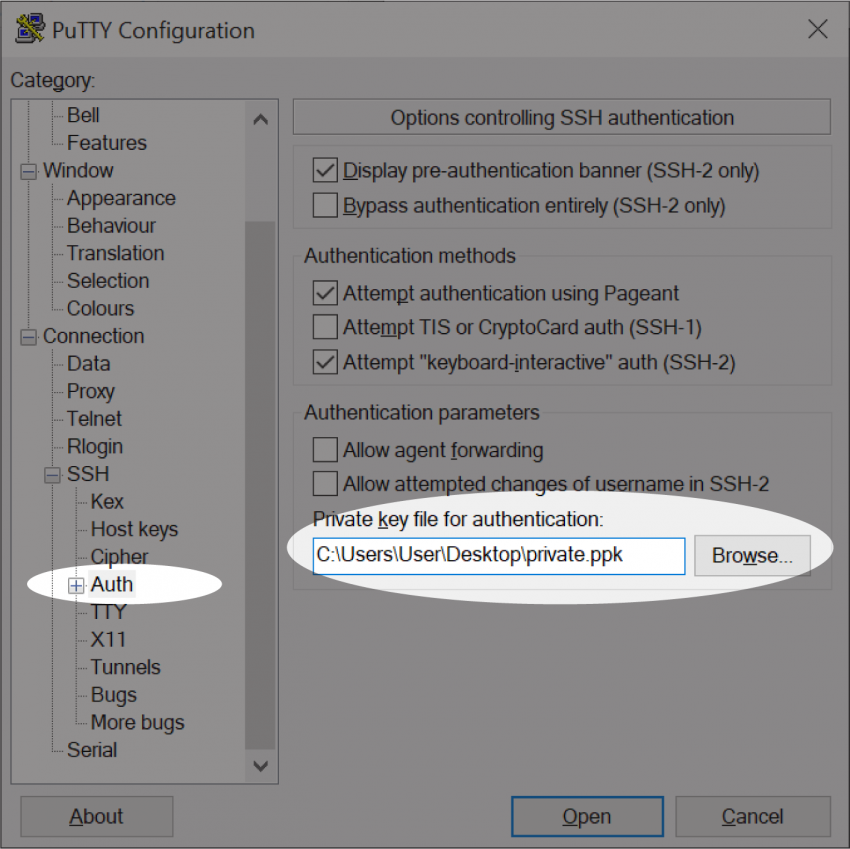Open the Browse dialog for key file
Image resolution: width=850 pixels, height=849 pixels.
pyautogui.click(x=752, y=556)
